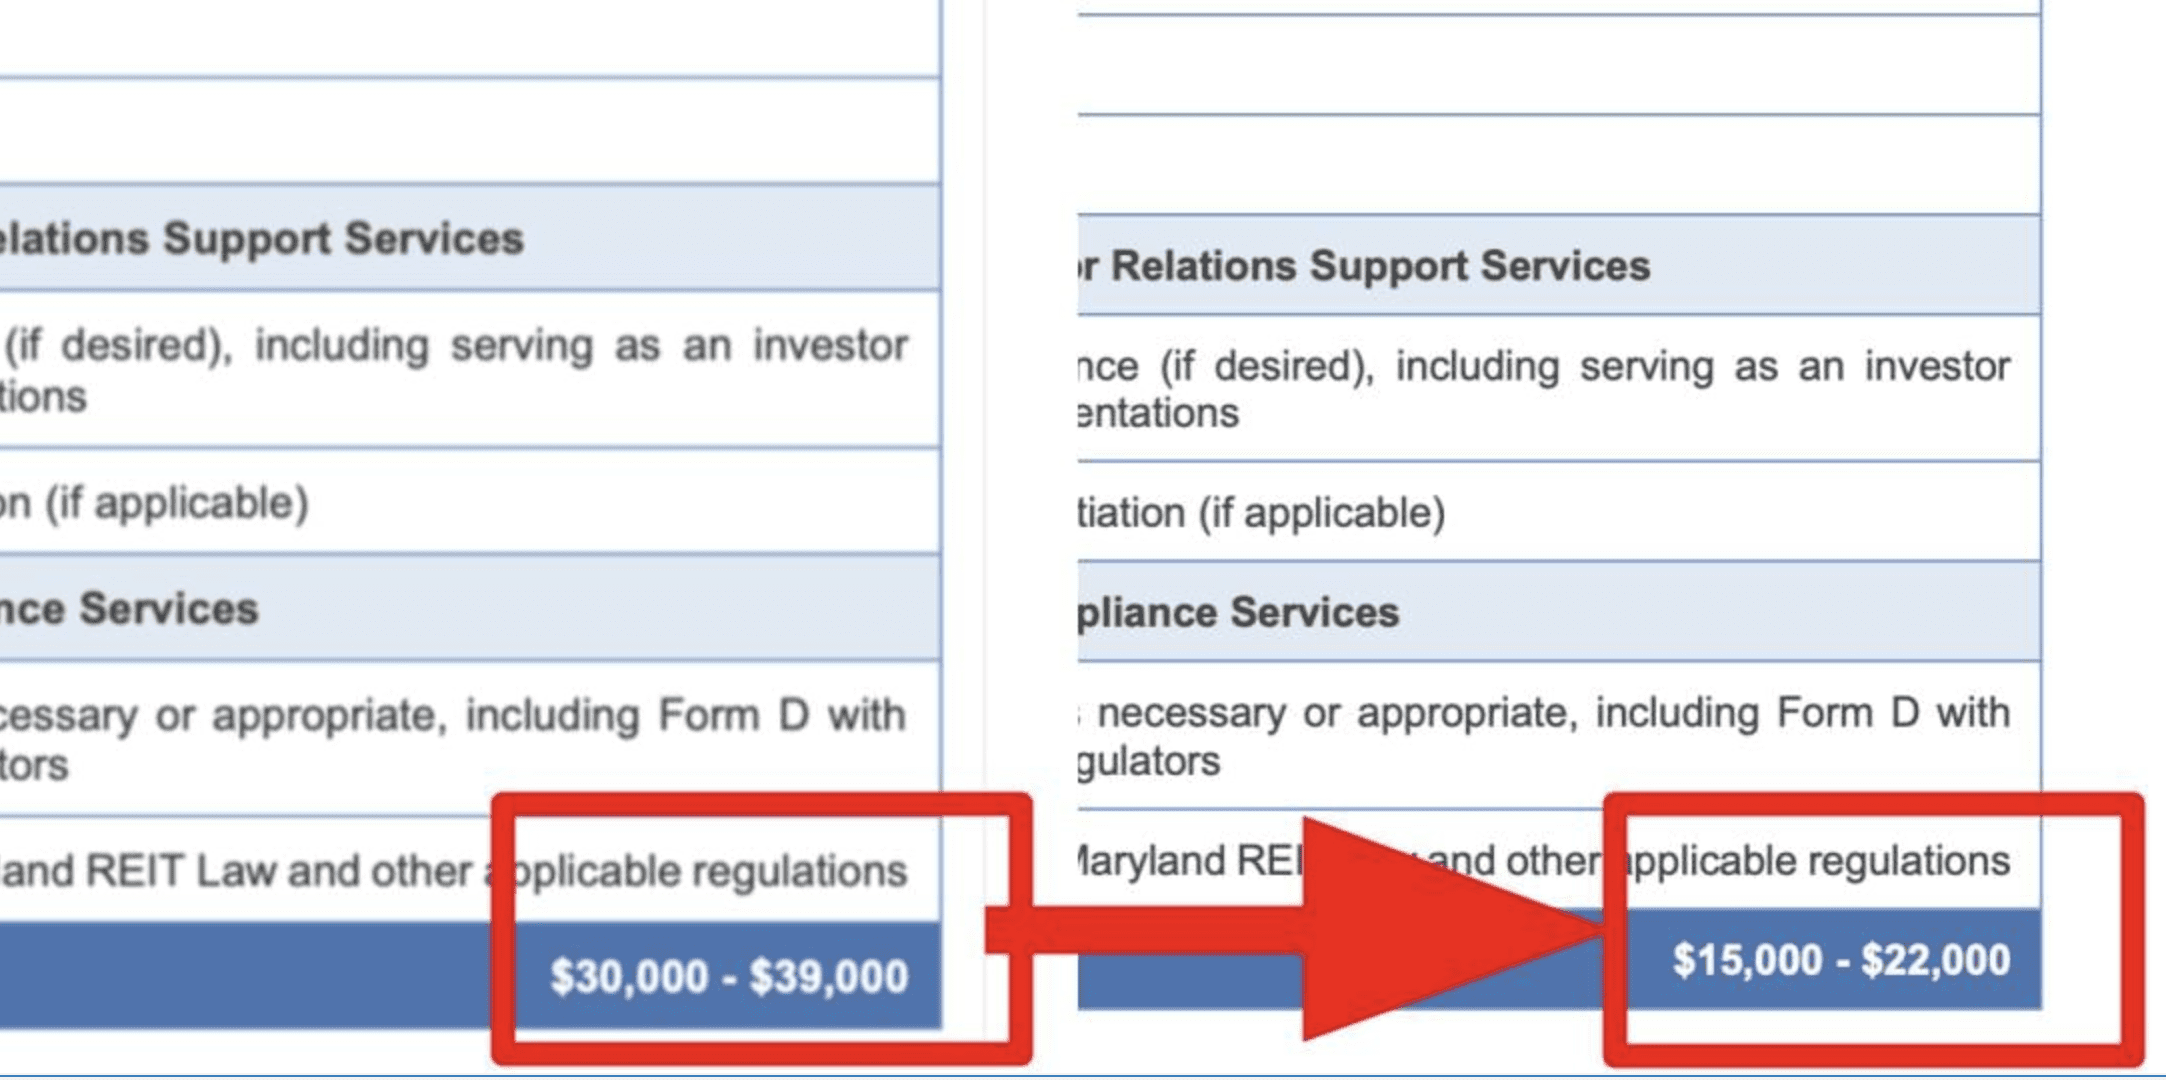Viewport: 2166px width, 1080px height.
Task: Click the truncated word 'gulators'
Action: coord(1149,762)
